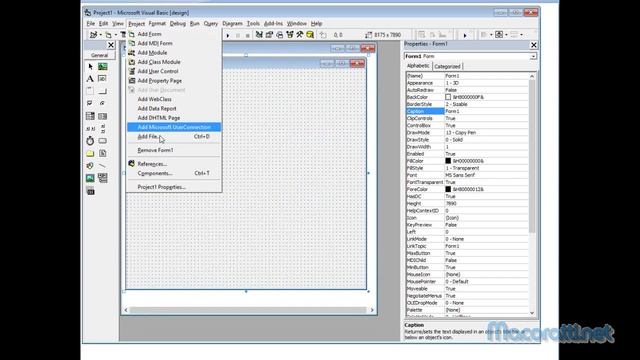Select the CommandButton control in the toolbox
This screenshot has width=640, height=360.
pyautogui.click(x=102, y=91)
